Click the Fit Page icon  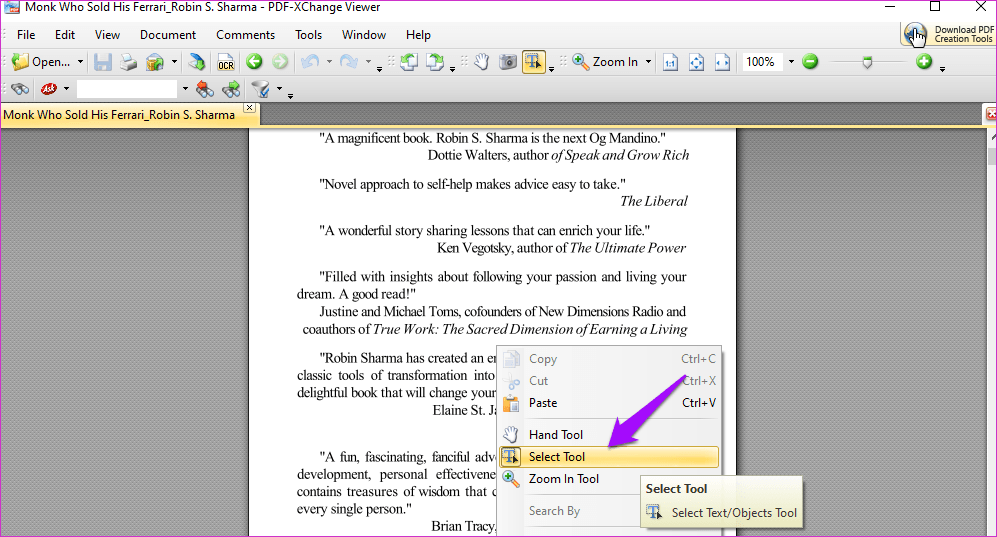click(x=696, y=62)
